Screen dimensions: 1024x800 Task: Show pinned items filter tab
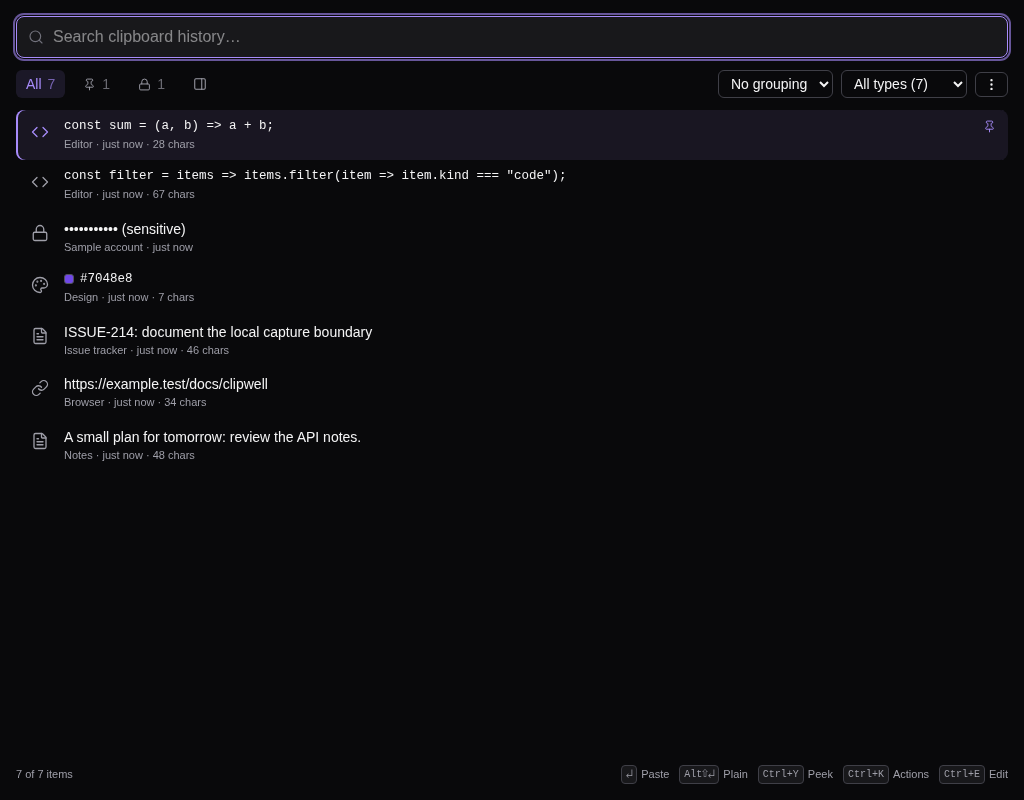click(x=97, y=84)
